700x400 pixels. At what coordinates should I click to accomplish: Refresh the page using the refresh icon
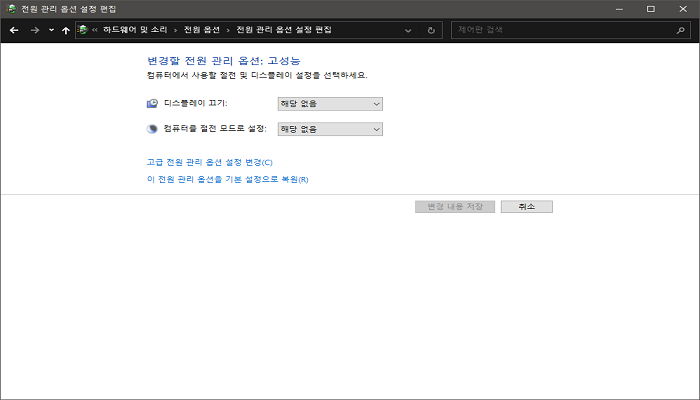coord(431,31)
